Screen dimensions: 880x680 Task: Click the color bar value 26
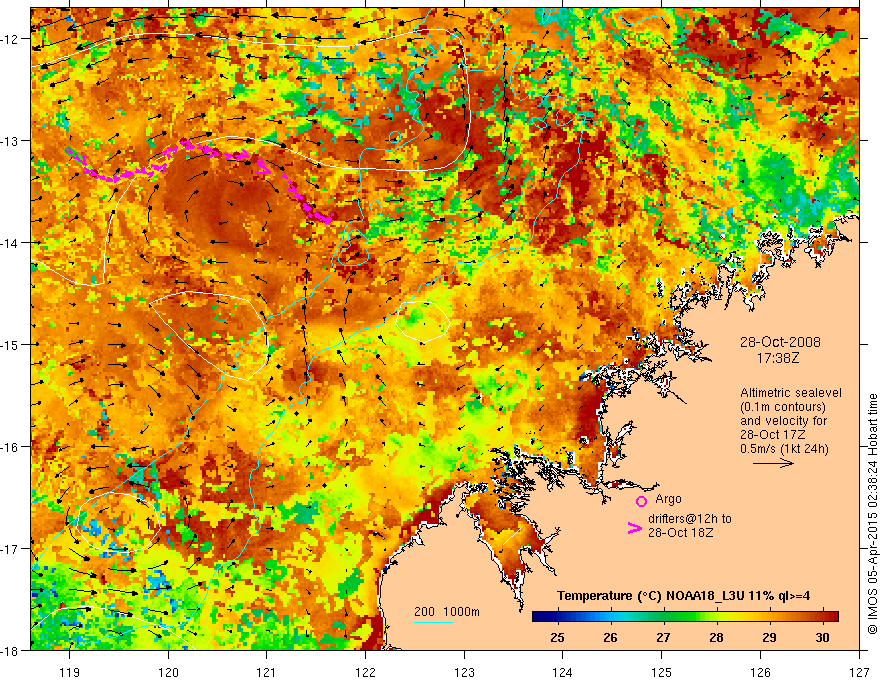(610, 637)
